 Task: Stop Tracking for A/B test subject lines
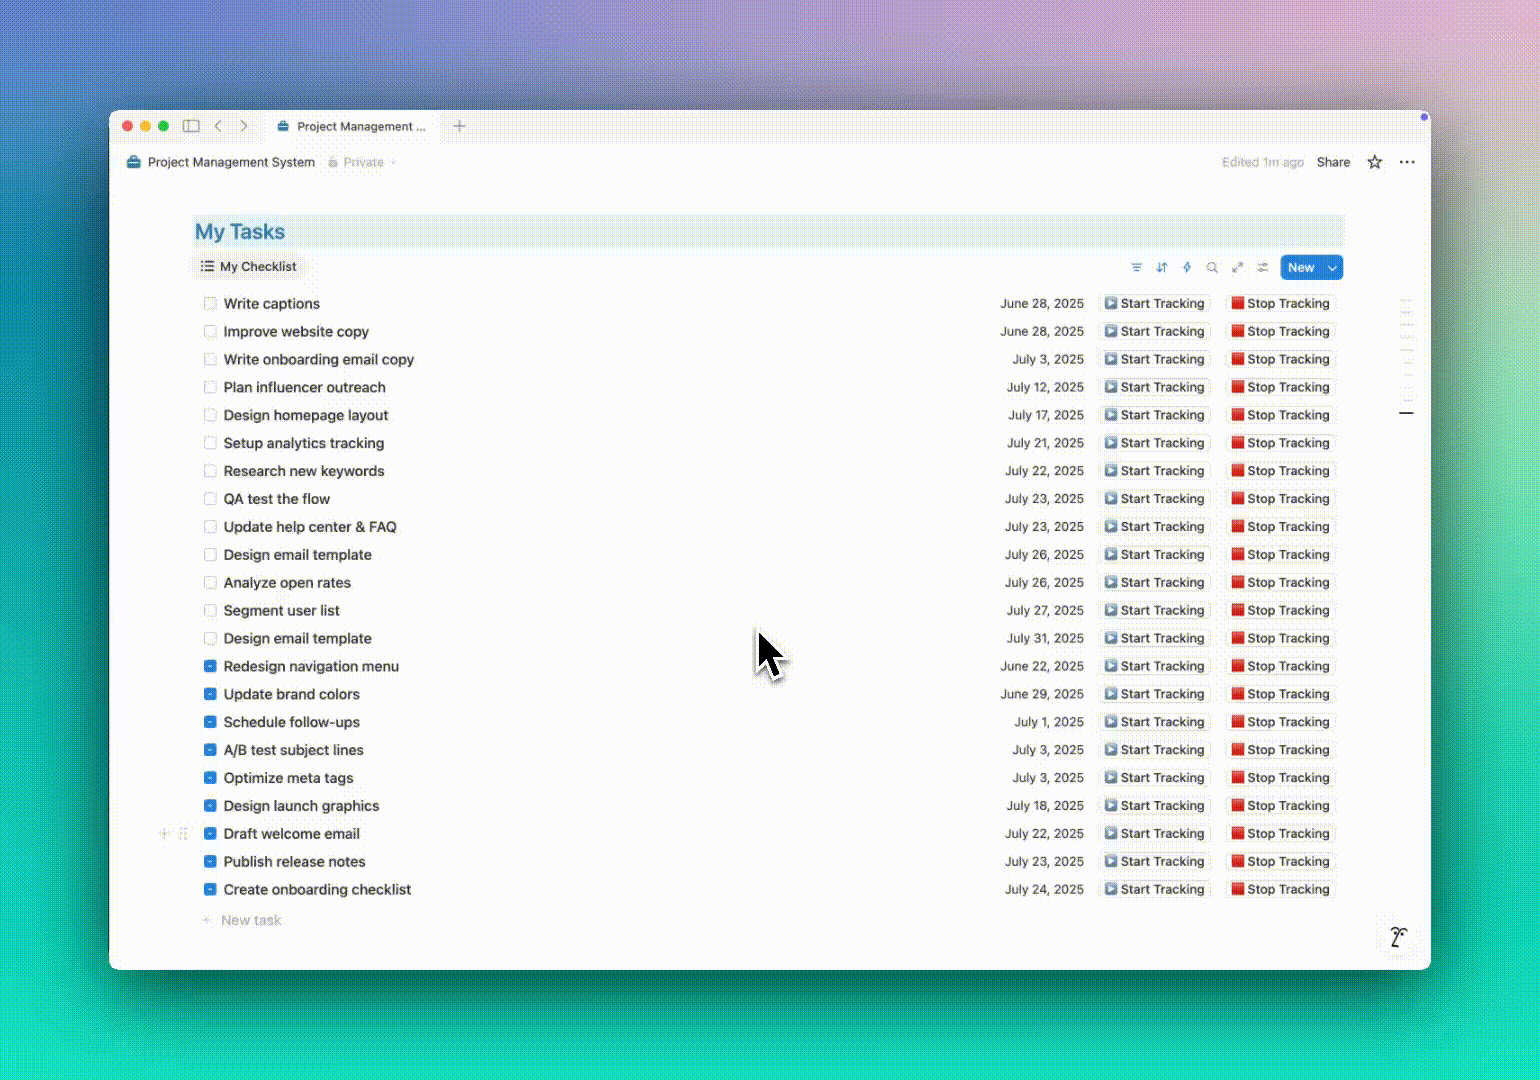(x=1280, y=750)
